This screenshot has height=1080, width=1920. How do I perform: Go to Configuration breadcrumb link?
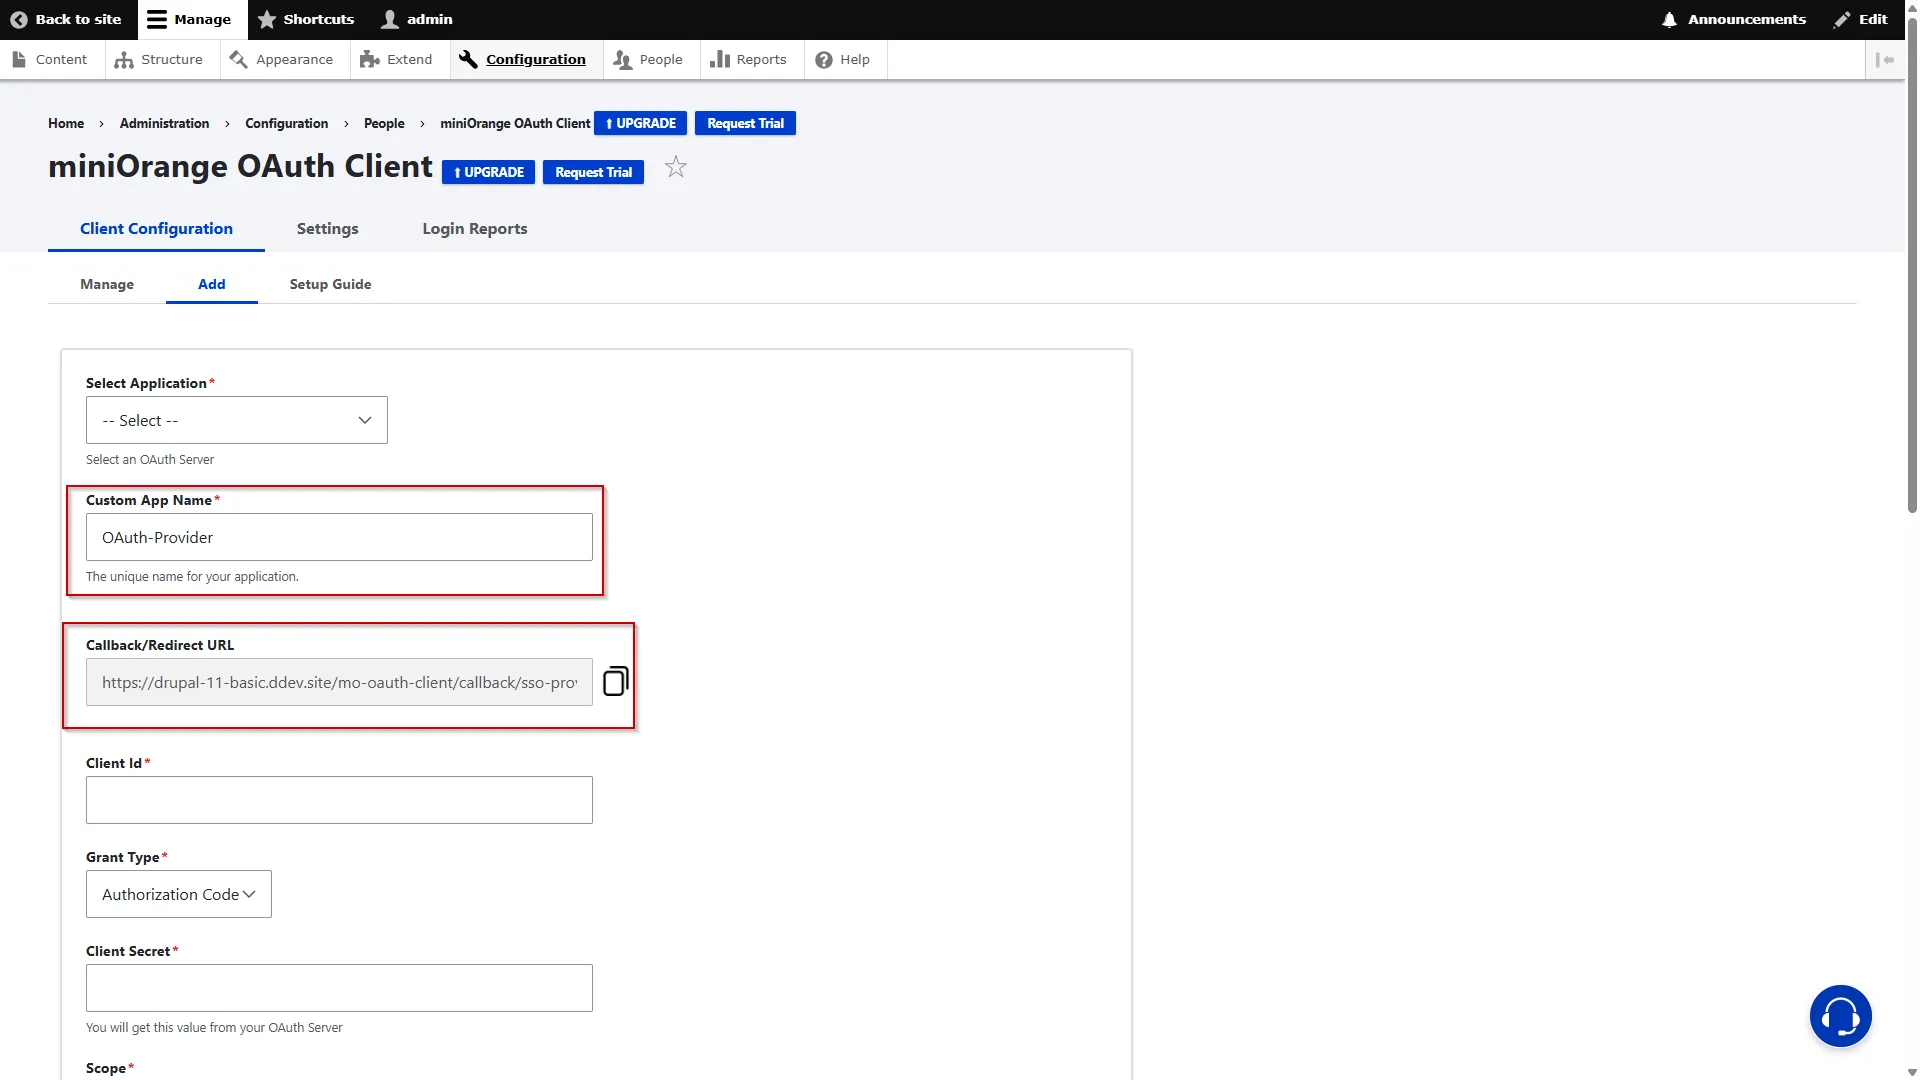pos(286,123)
